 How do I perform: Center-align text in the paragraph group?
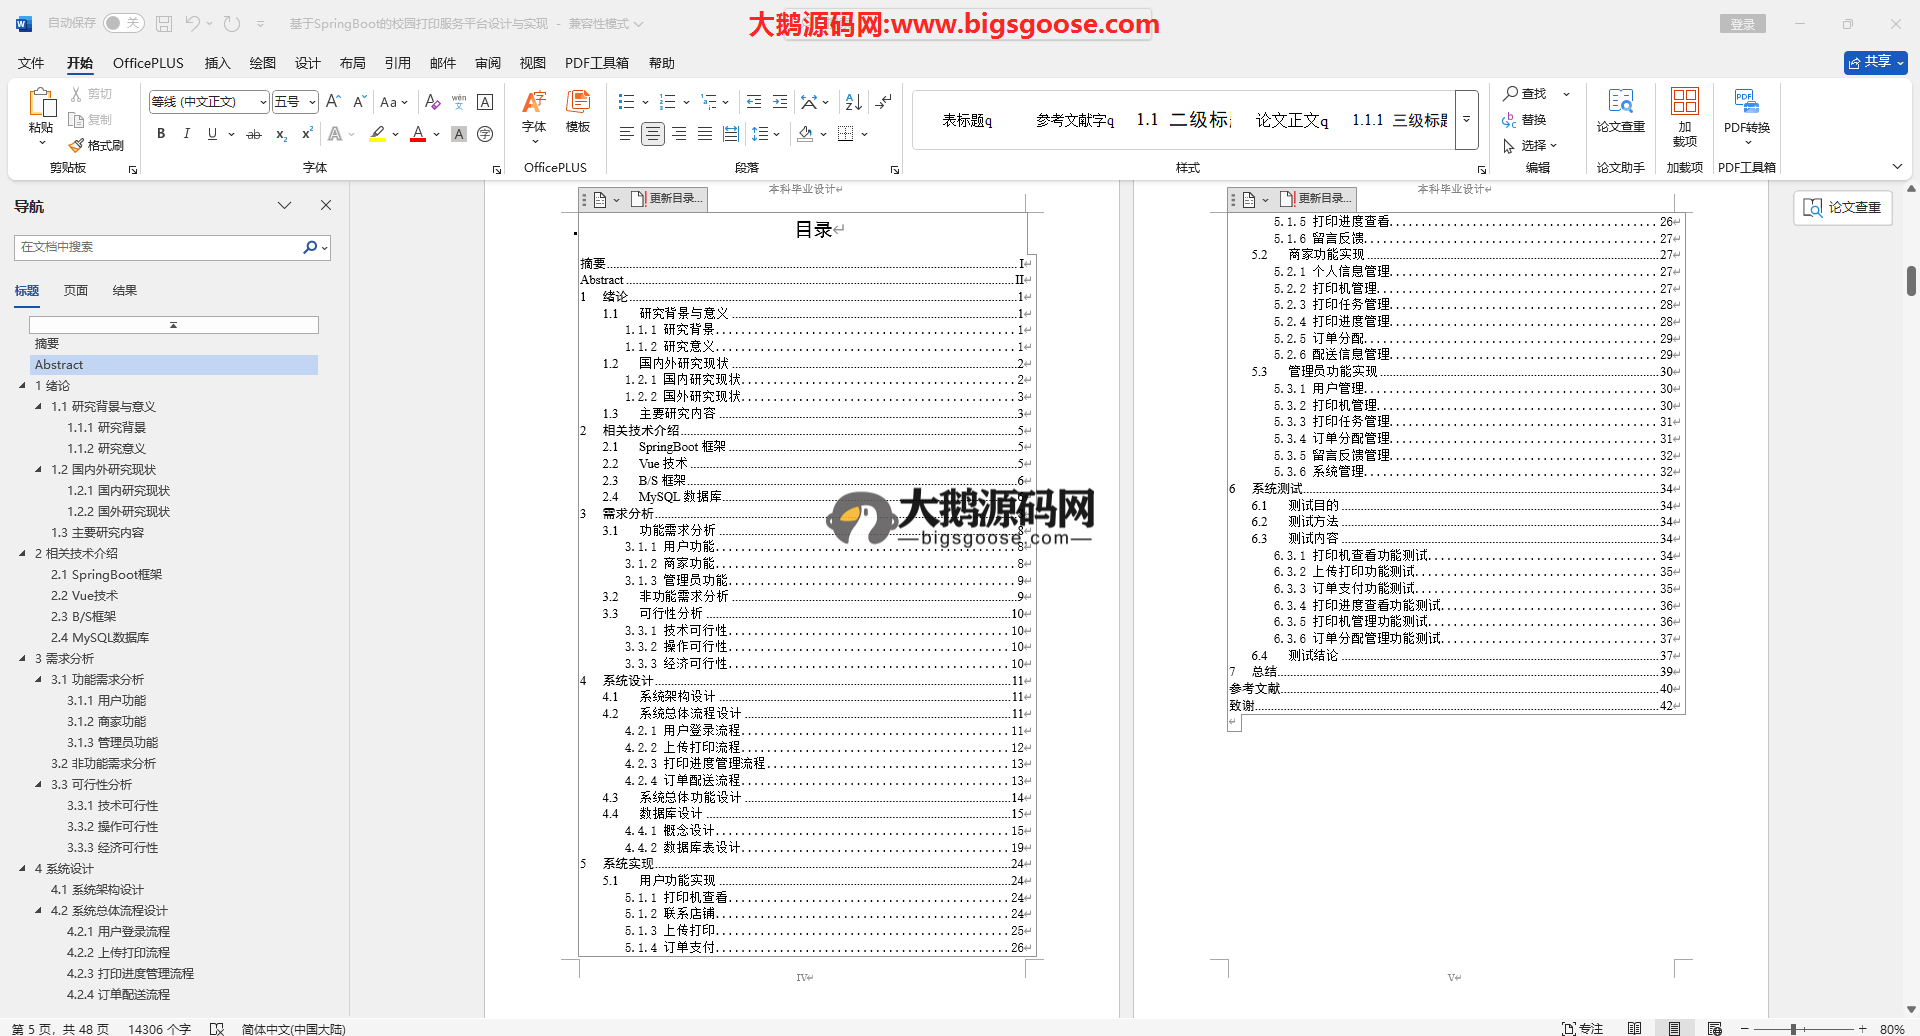tap(653, 134)
